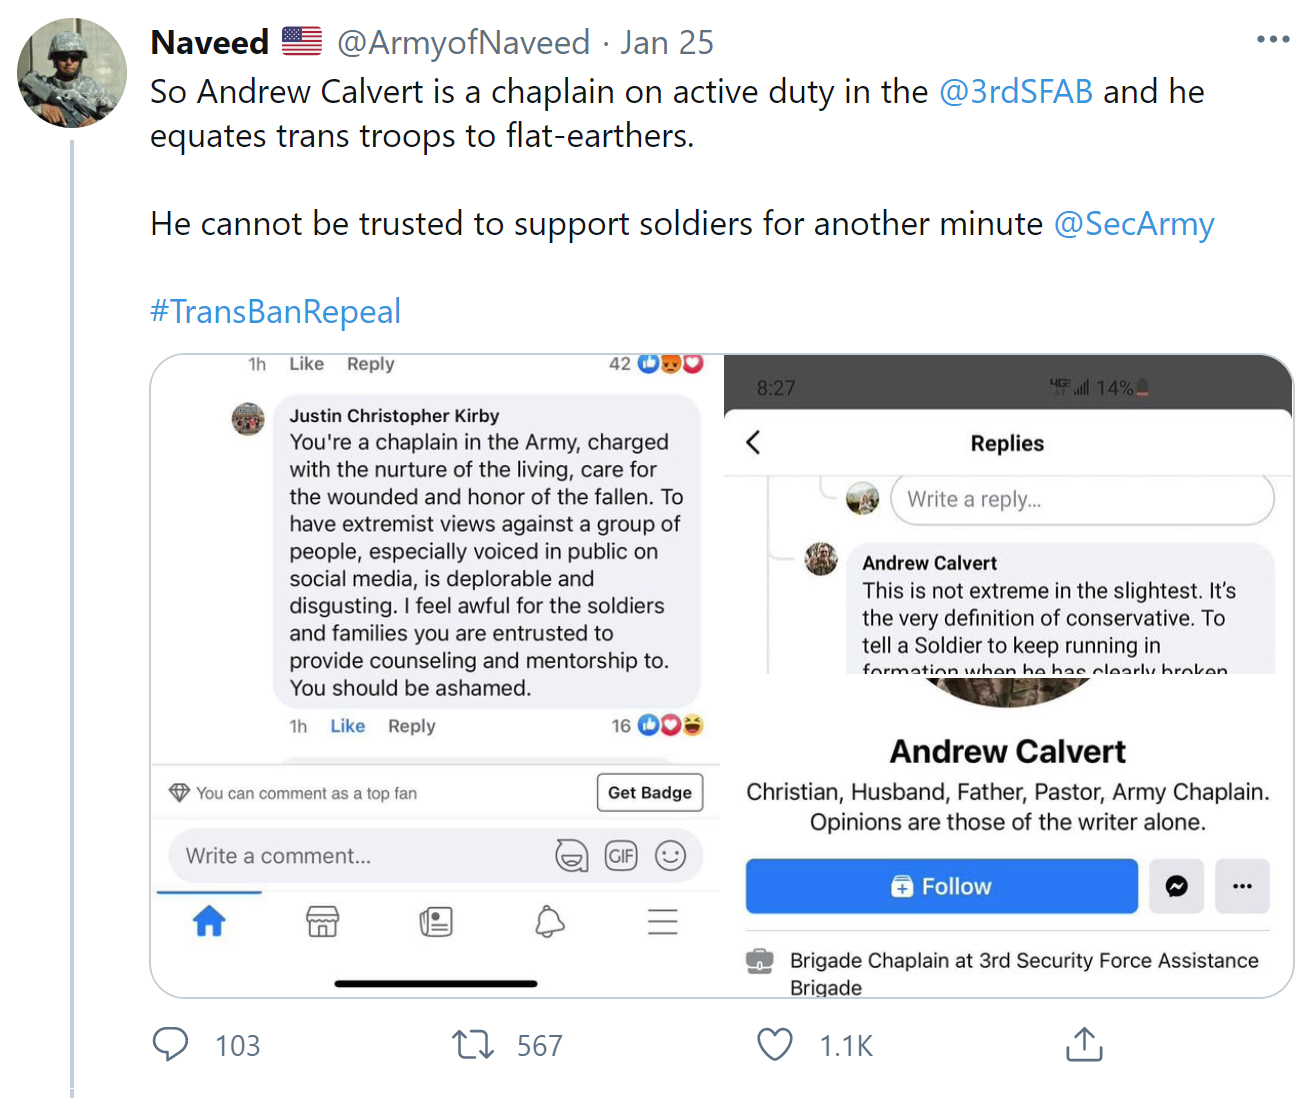Screen dimensions: 1315x1098
Task: Click the Marketplace storefront icon
Action: (322, 921)
